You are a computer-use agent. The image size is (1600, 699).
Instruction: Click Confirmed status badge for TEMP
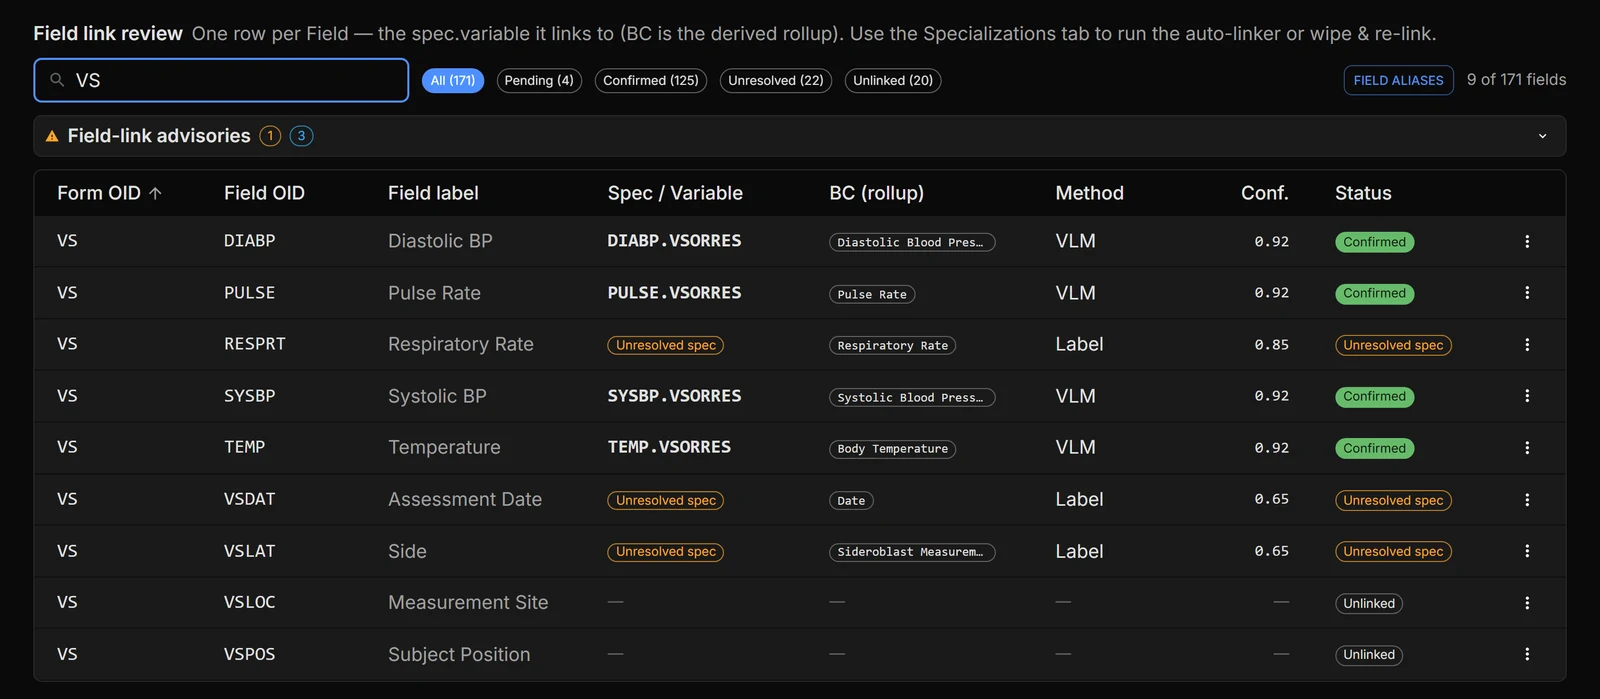pyautogui.click(x=1374, y=448)
